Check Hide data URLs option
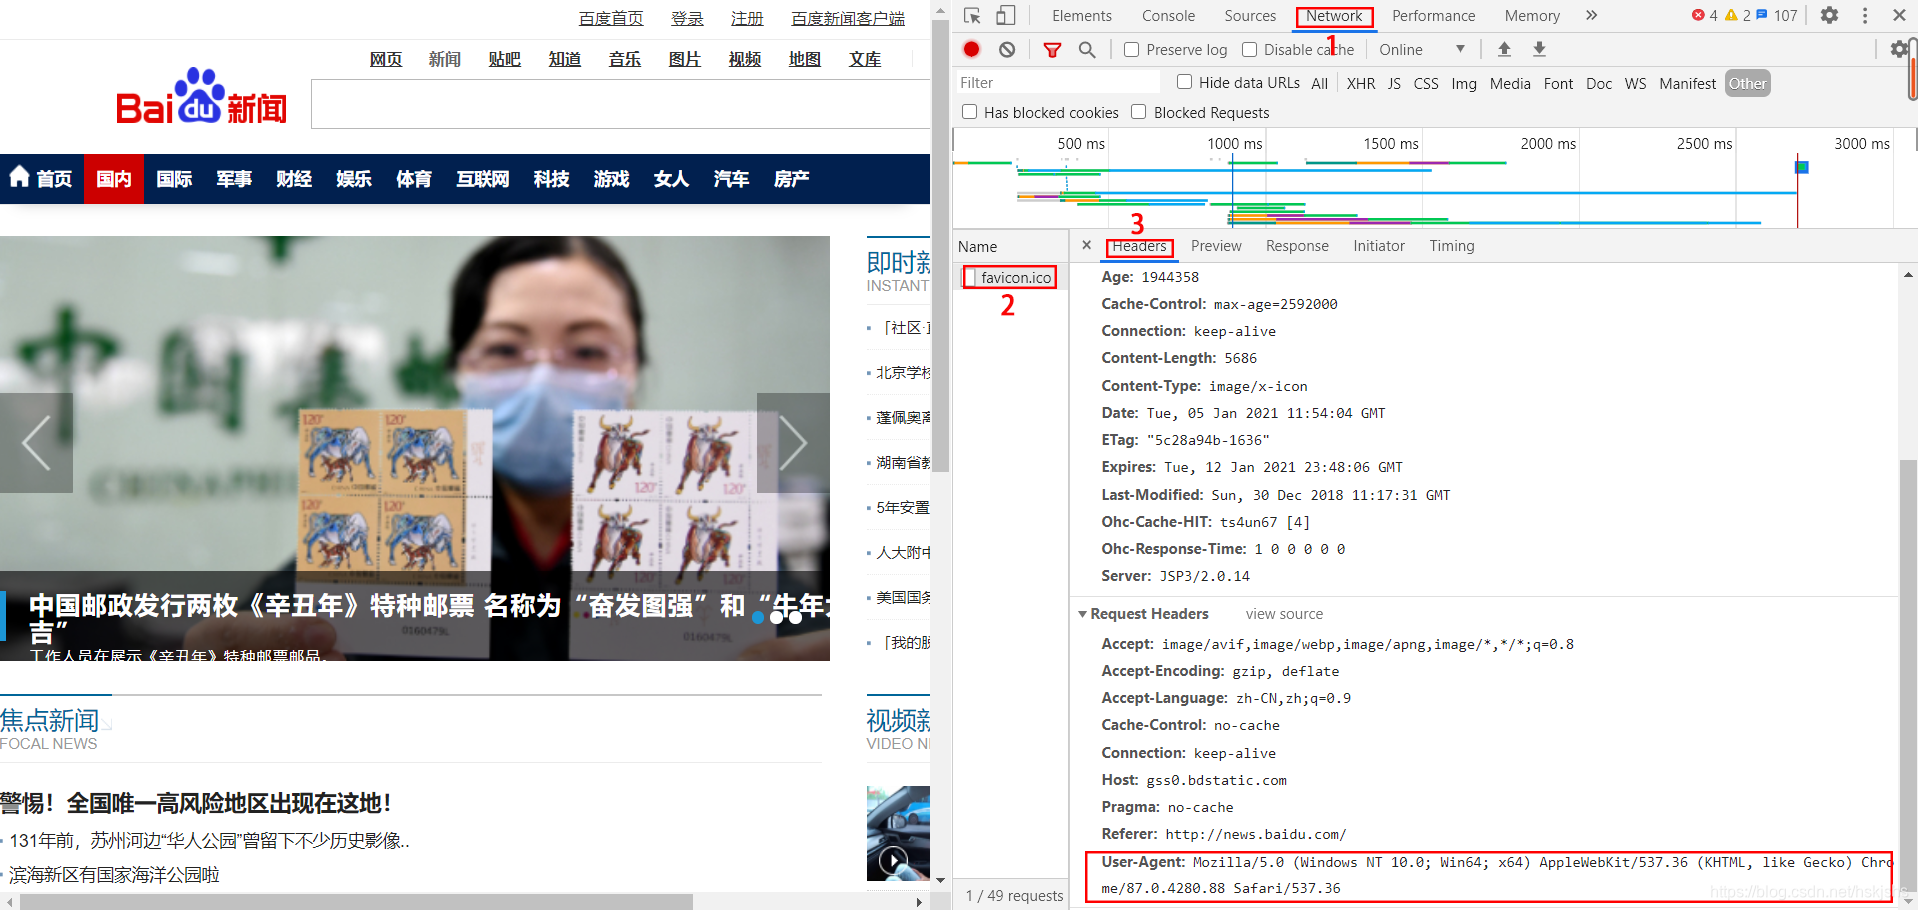The image size is (1918, 910). pos(1184,82)
